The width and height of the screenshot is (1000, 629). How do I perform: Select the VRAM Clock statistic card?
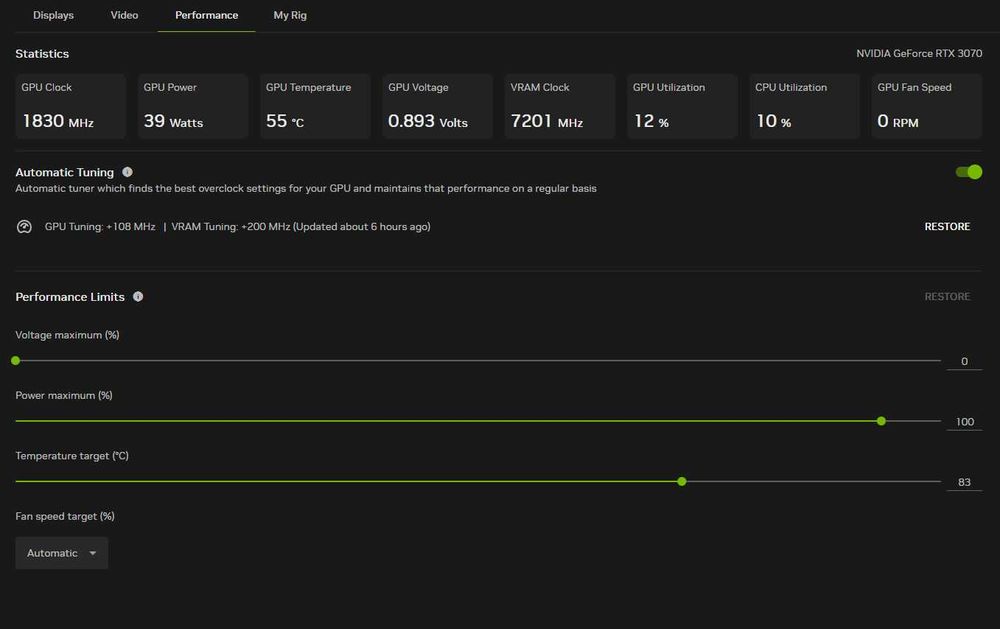coord(560,106)
